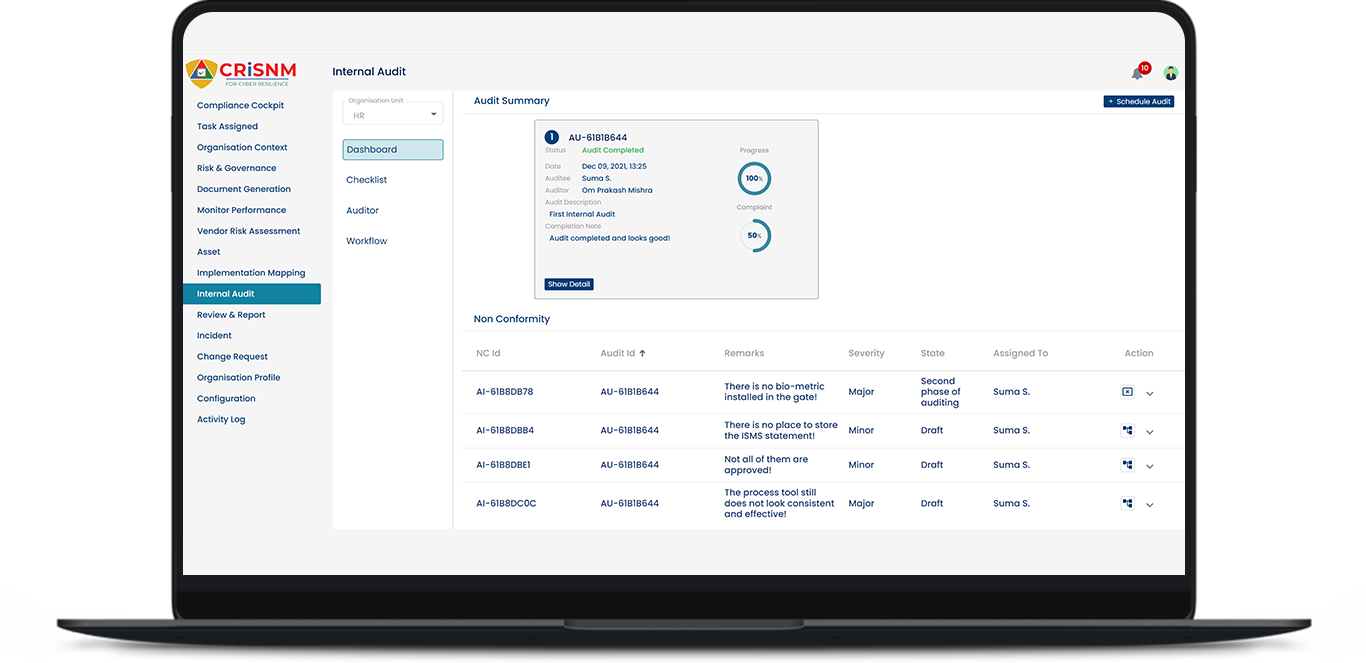
Task: Expand the AI-61B8DB78 row chevron
Action: 1150,394
